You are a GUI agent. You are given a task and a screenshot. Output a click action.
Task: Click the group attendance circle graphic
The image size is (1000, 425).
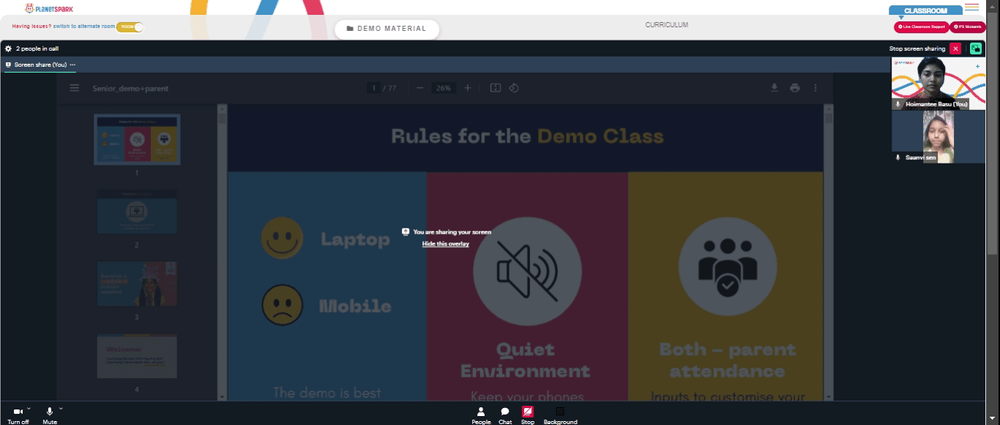[727, 266]
